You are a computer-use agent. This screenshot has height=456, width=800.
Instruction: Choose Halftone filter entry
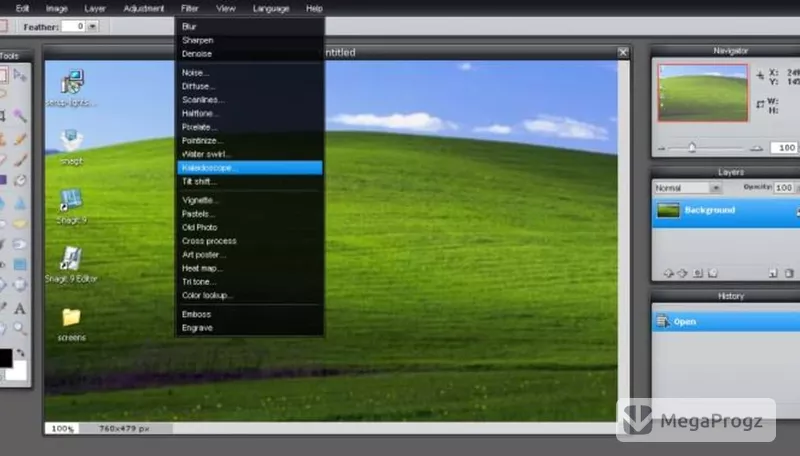(x=250, y=114)
